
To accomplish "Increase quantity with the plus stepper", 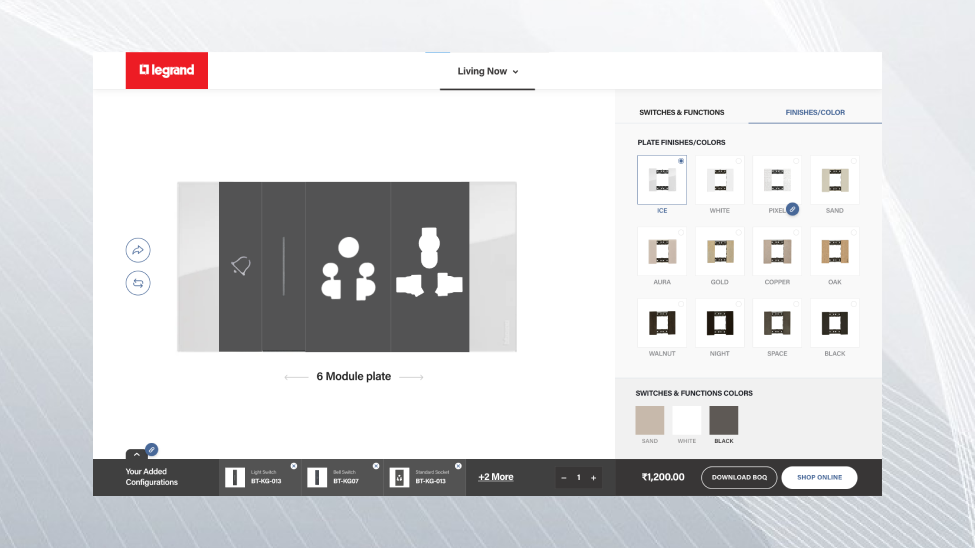I will click(x=594, y=478).
